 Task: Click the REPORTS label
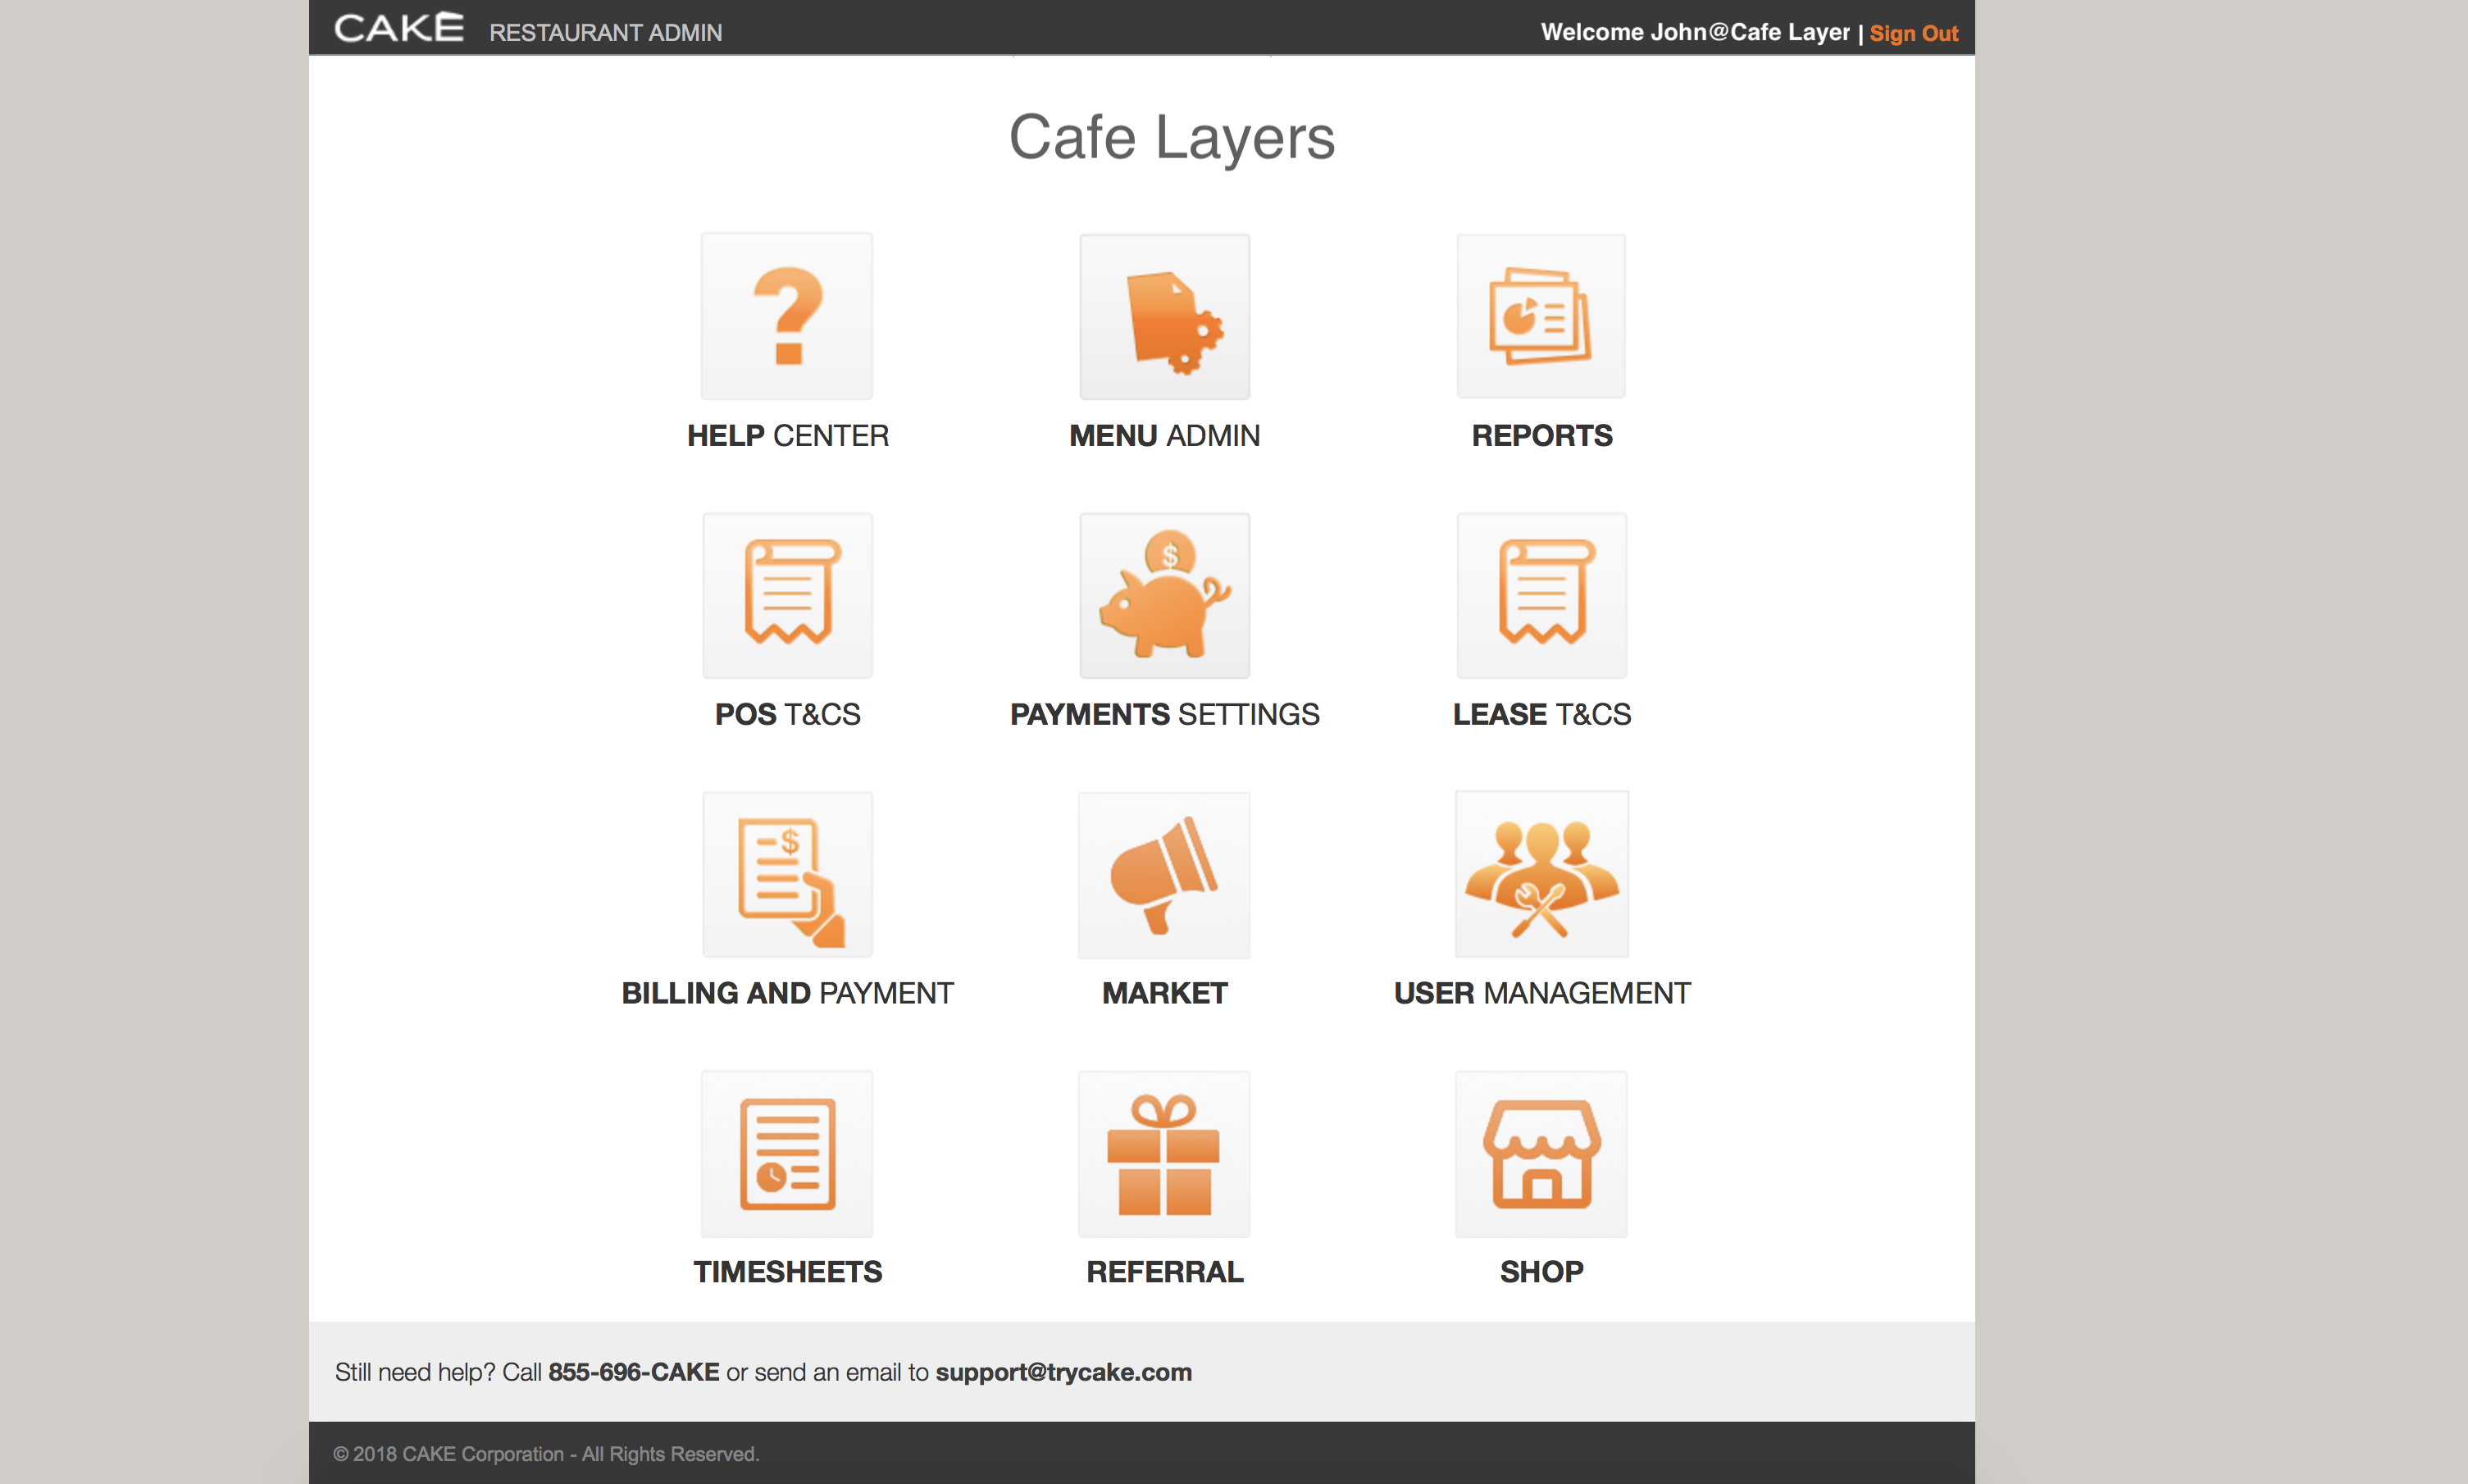click(x=1541, y=435)
